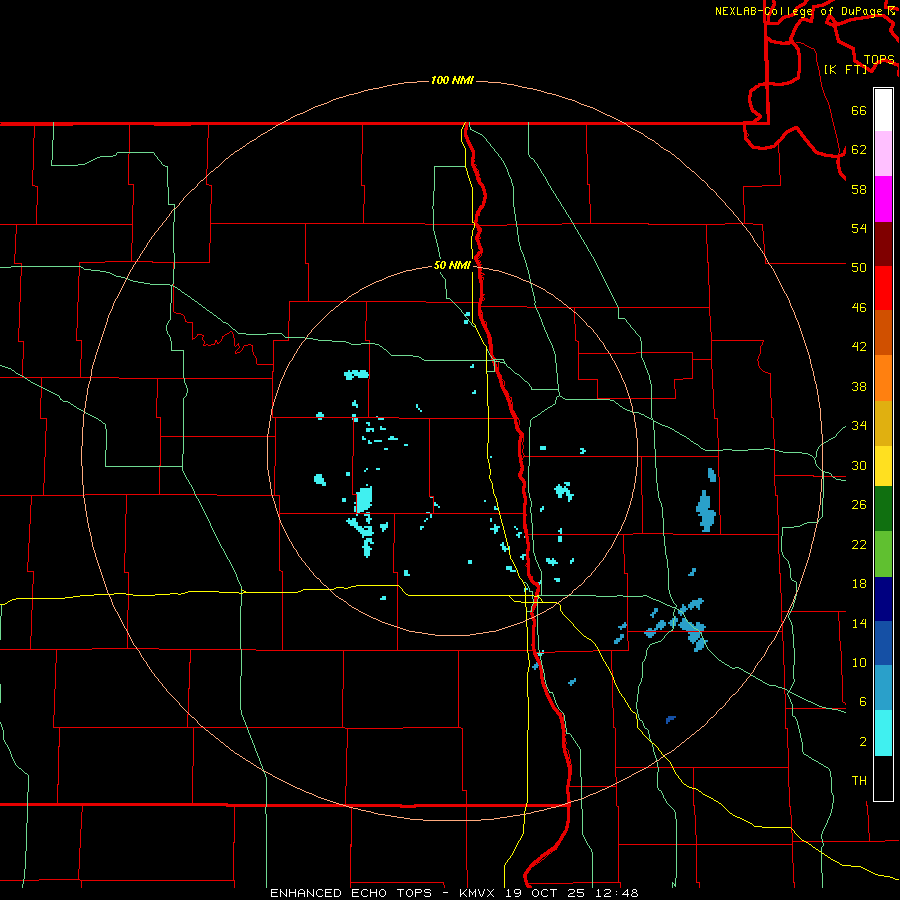Click the magenta legend swatch
Image resolution: width=900 pixels, height=900 pixels.
pos(883,199)
